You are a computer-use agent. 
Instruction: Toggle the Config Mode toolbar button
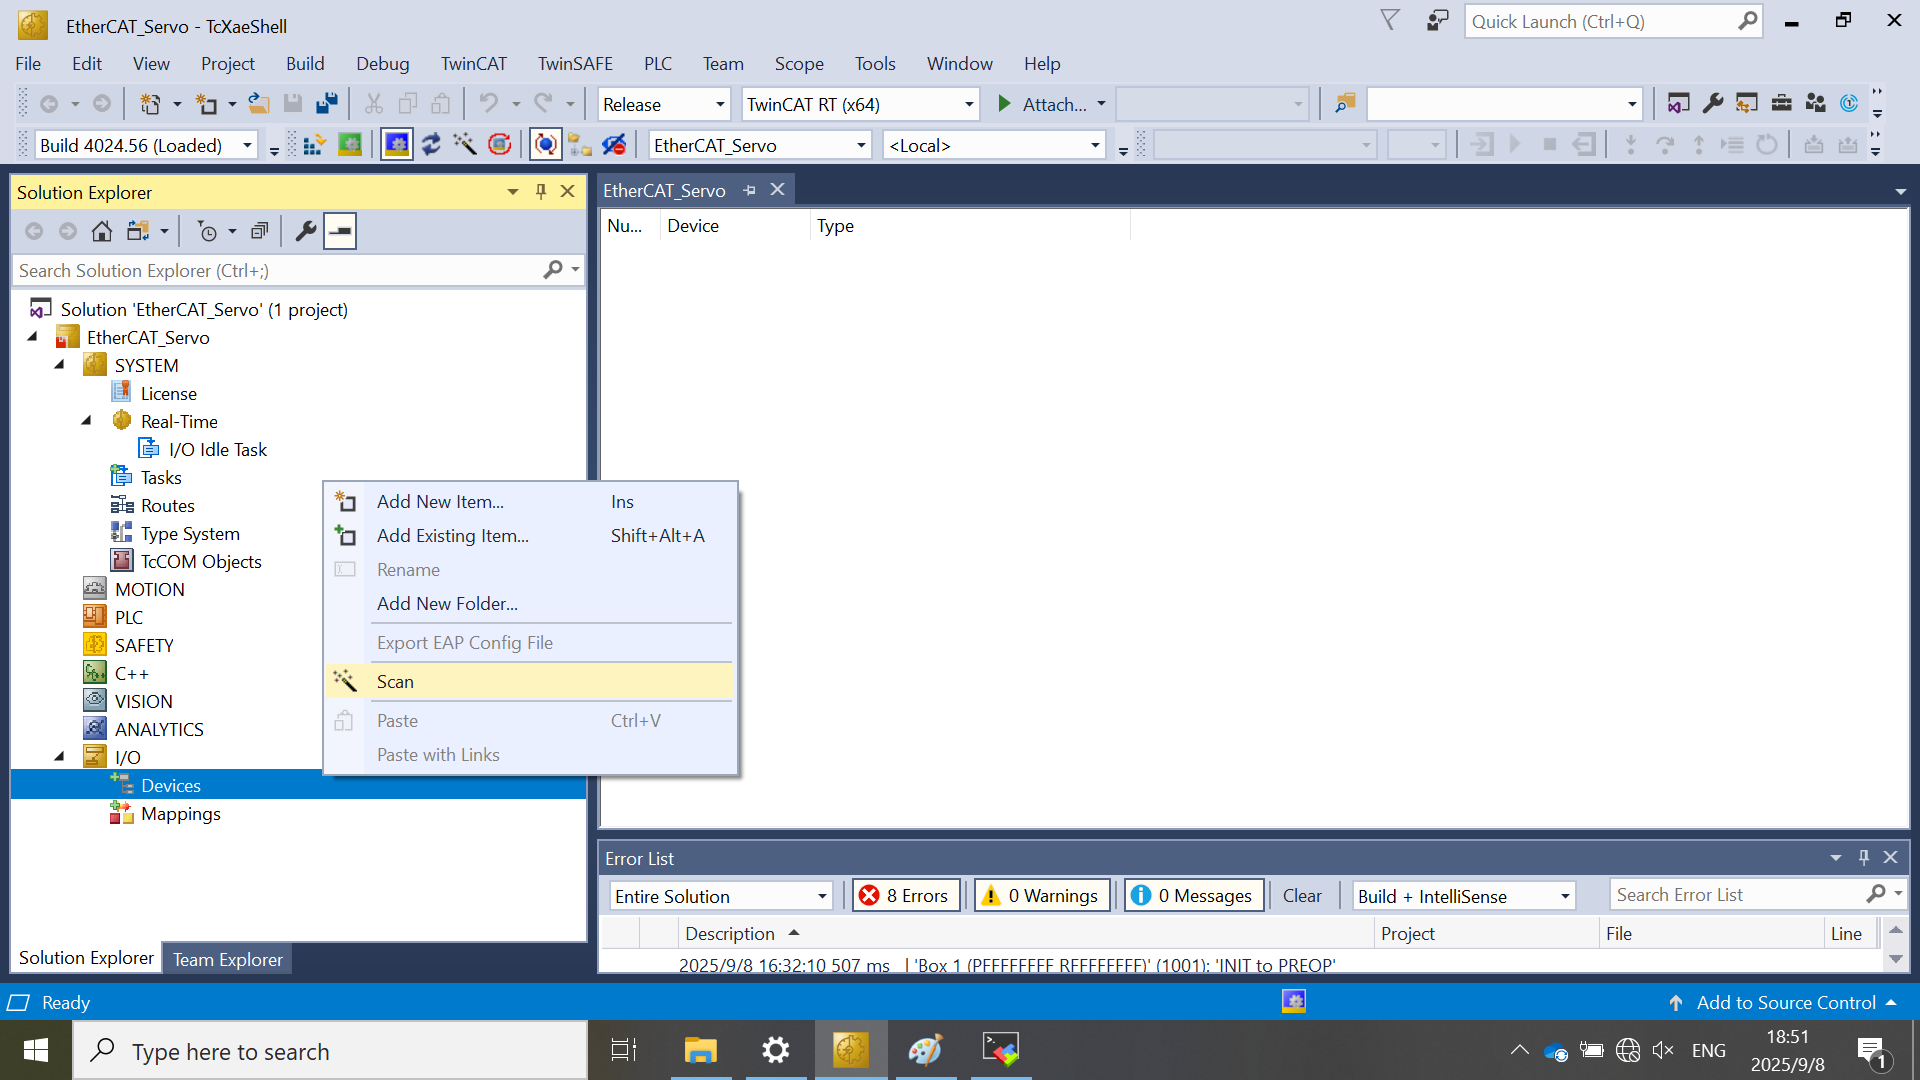pos(397,145)
